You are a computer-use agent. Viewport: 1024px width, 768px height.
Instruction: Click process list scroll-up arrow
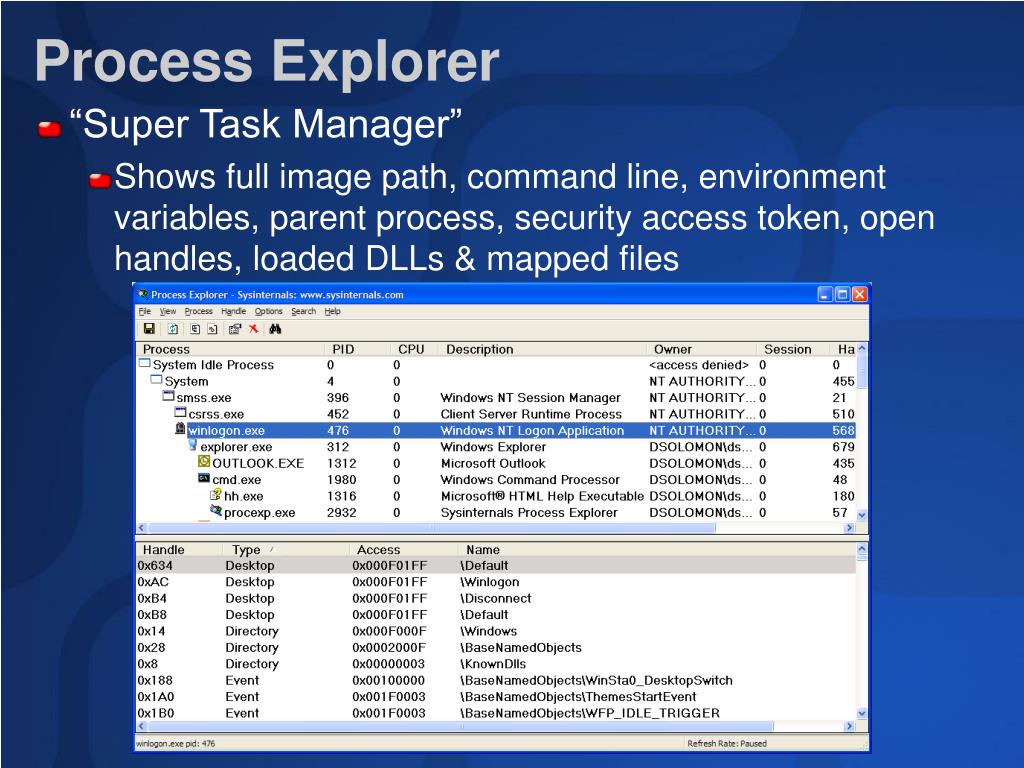click(861, 348)
